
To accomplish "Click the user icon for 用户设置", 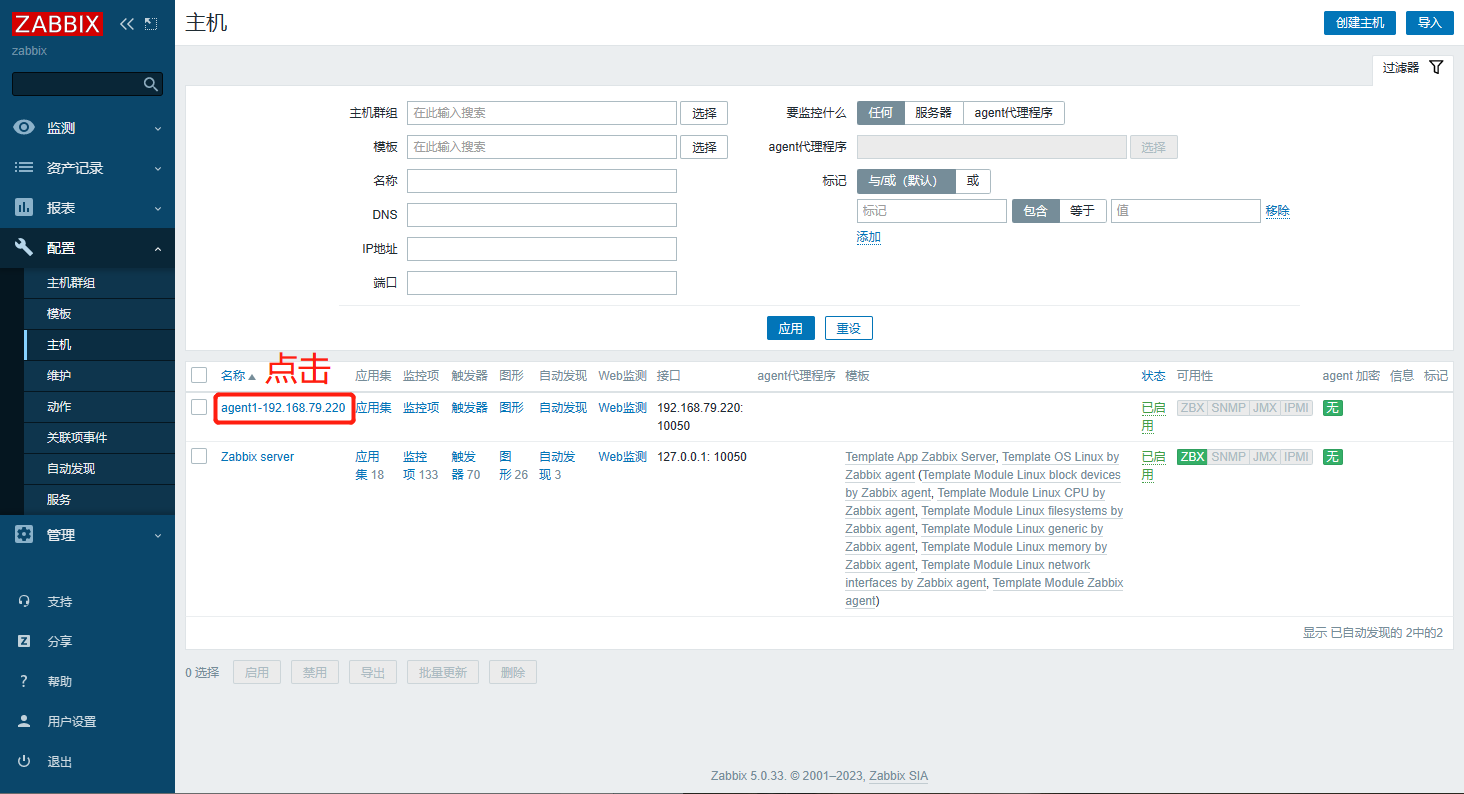I will tap(24, 722).
